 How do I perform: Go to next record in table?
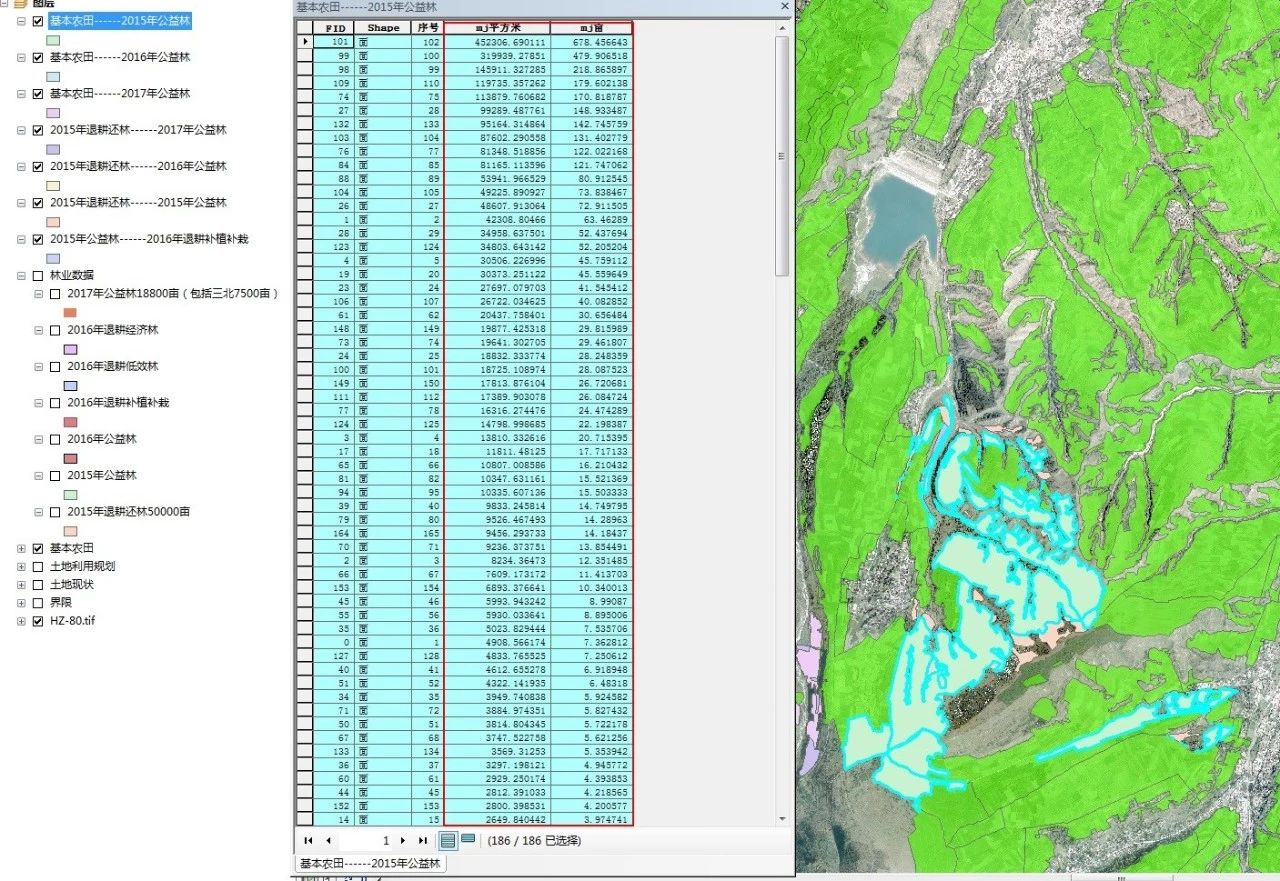pyautogui.click(x=403, y=841)
